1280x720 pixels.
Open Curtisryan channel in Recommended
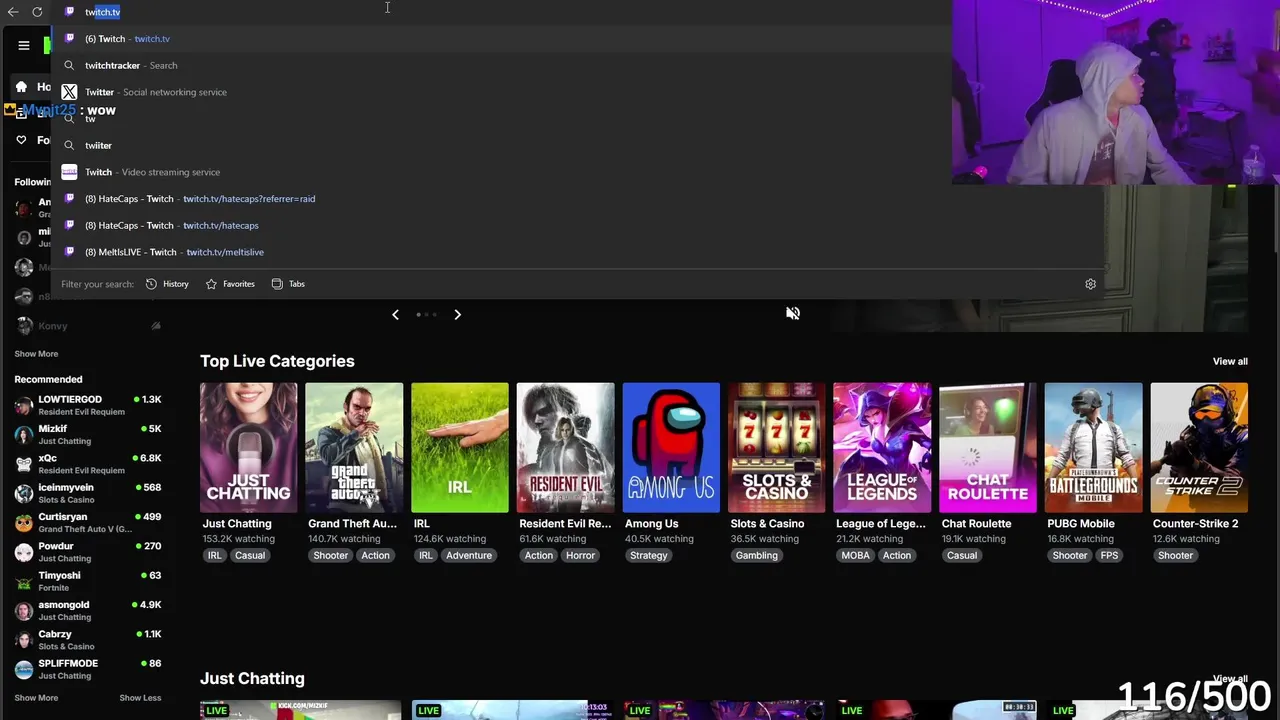pyautogui.click(x=88, y=522)
